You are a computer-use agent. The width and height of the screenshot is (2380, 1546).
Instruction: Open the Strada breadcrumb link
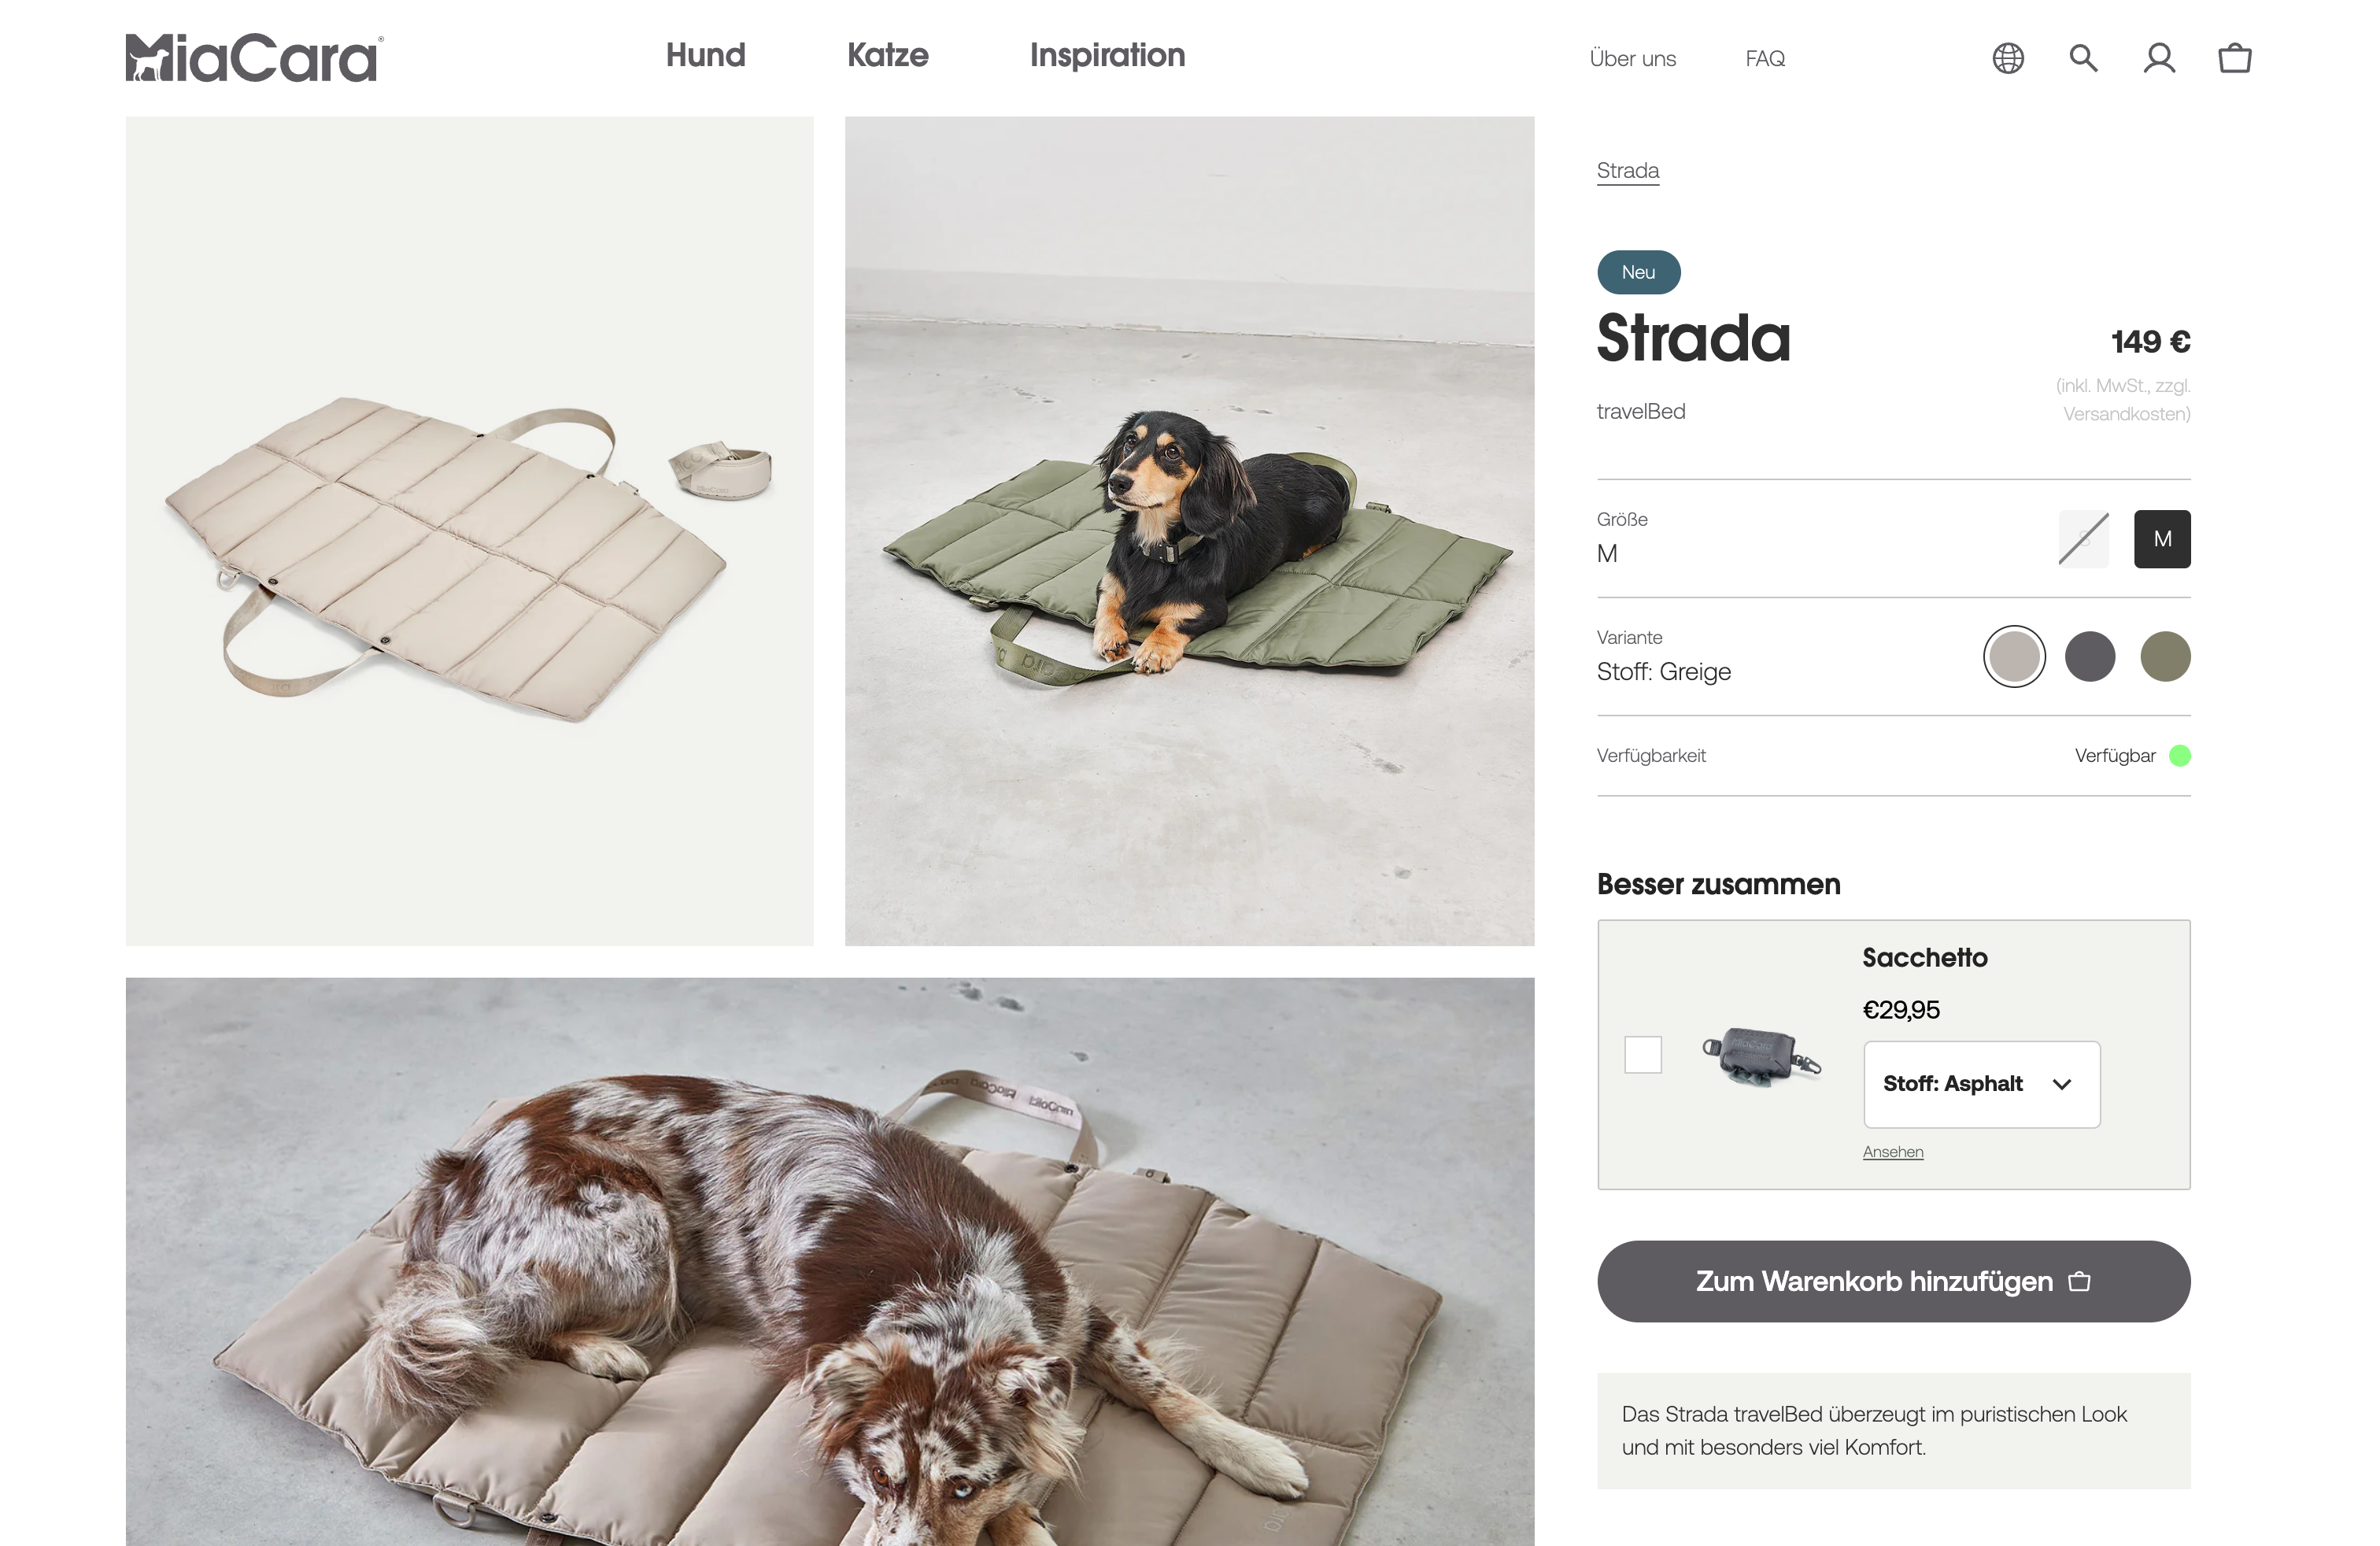(1628, 171)
